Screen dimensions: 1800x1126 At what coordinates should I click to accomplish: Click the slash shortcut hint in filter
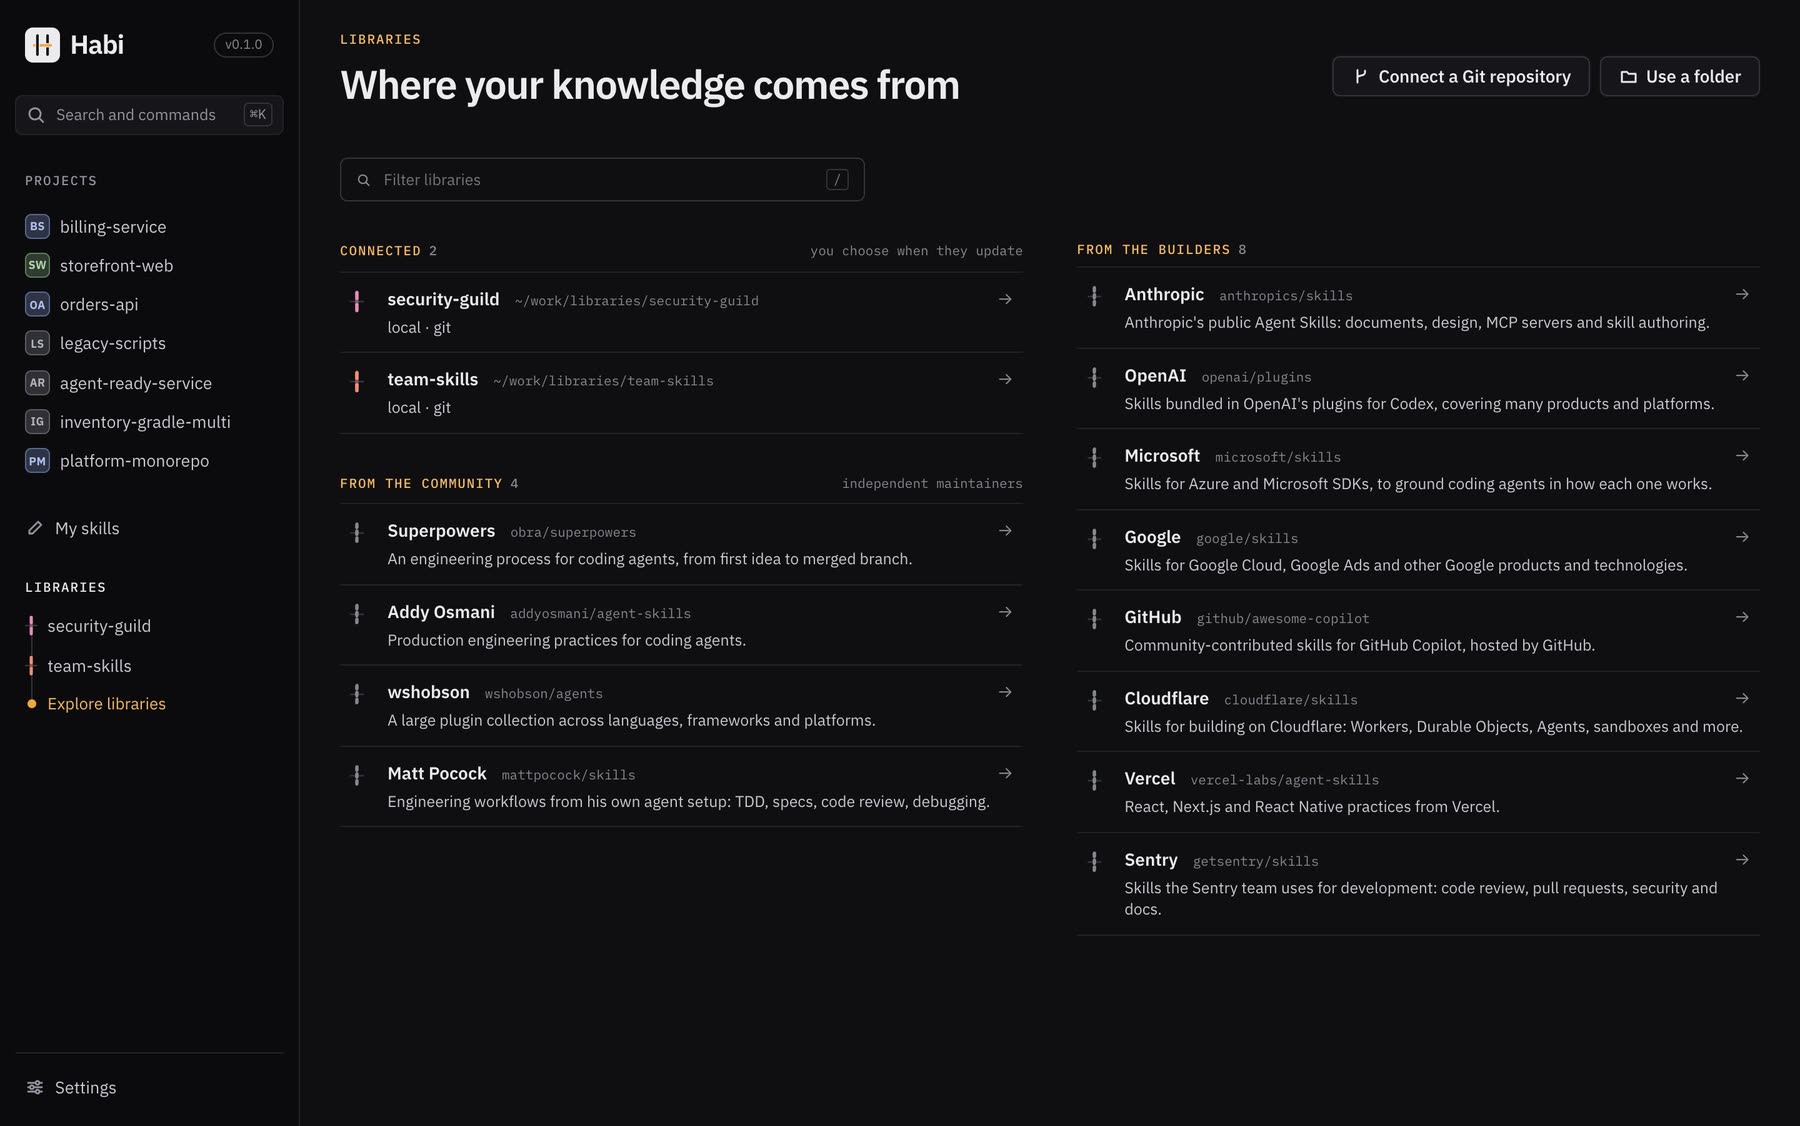click(837, 180)
